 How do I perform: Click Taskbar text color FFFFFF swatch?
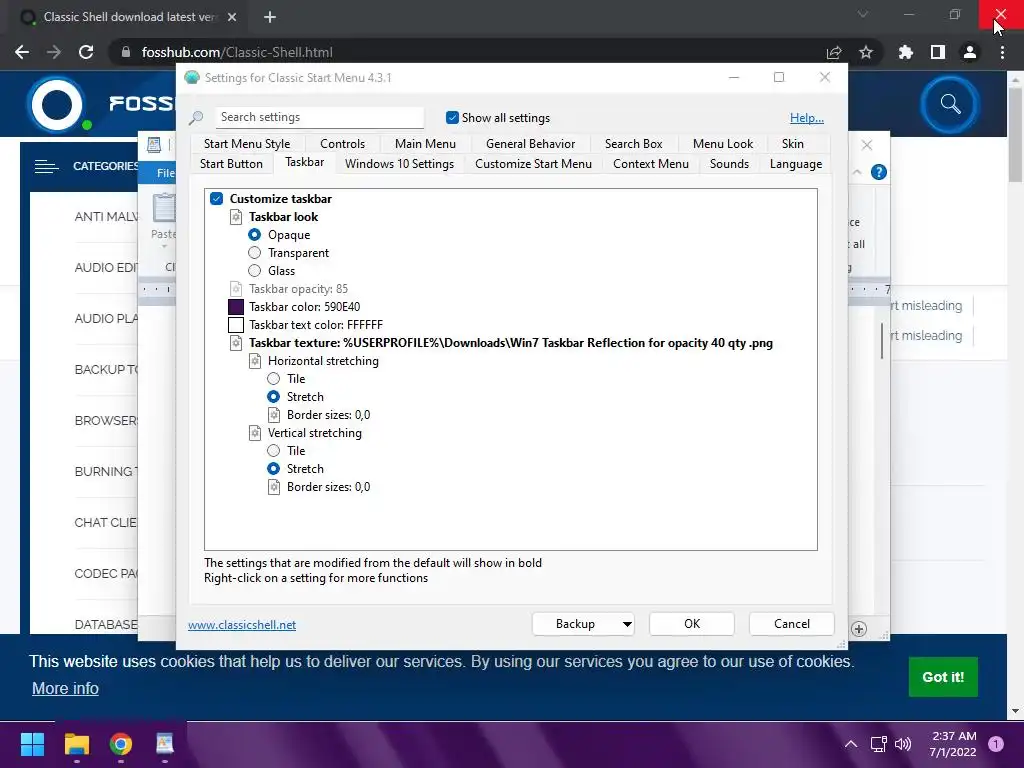click(x=236, y=325)
